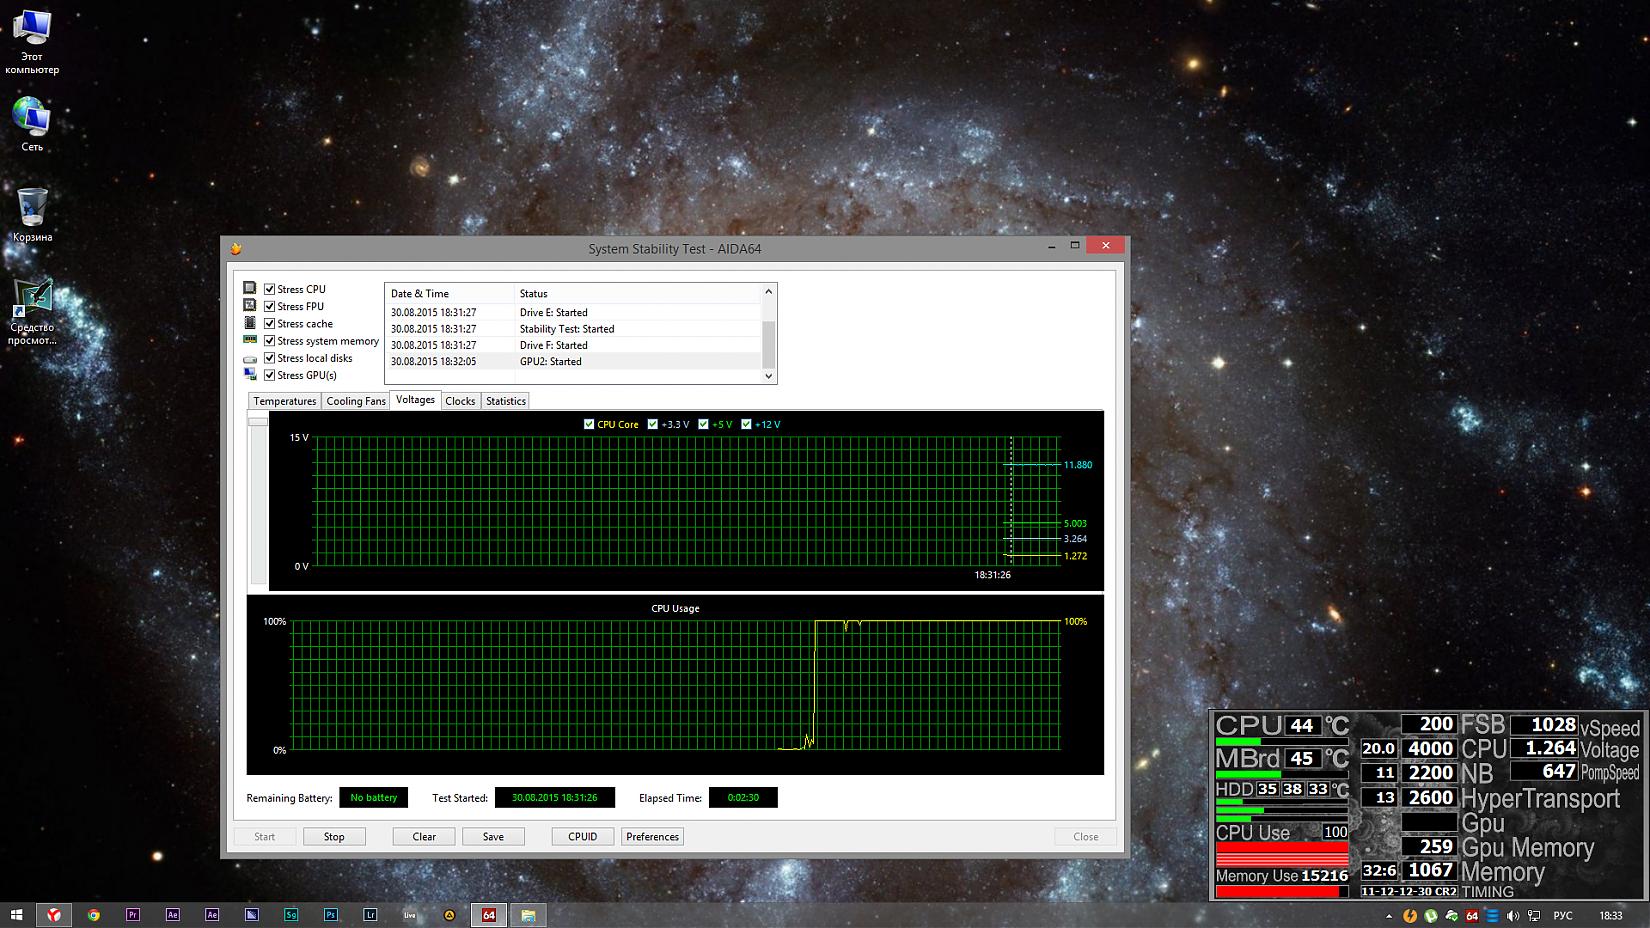This screenshot has height=928, width=1650.
Task: Launch Yandex Browser from the taskbar
Action: (54, 915)
